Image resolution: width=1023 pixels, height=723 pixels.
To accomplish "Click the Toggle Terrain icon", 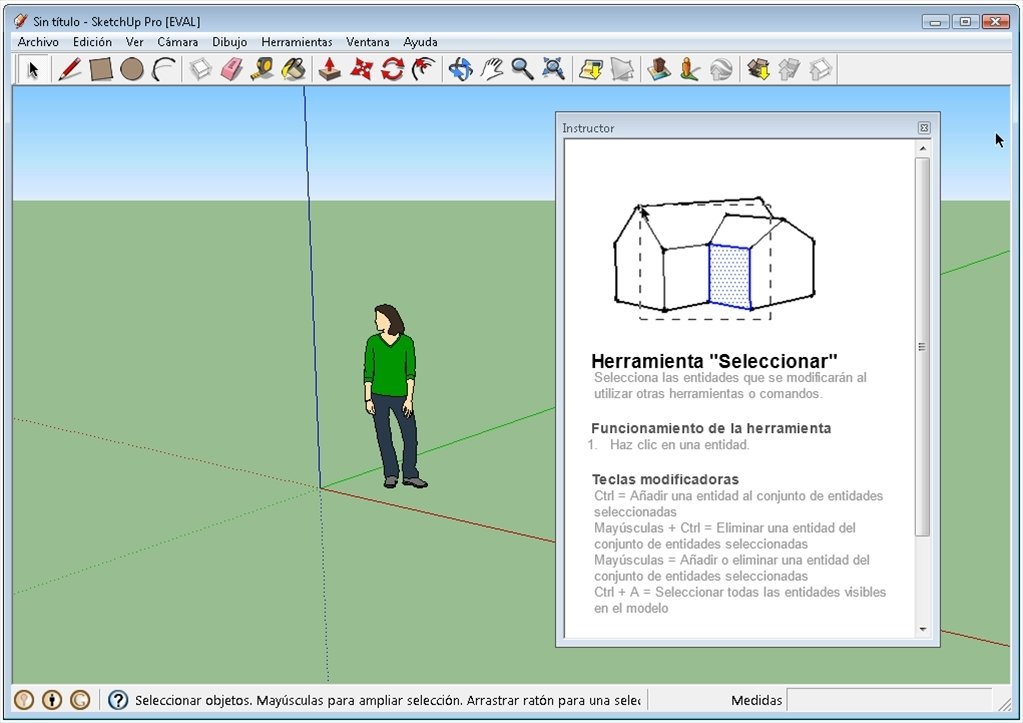I will [622, 69].
